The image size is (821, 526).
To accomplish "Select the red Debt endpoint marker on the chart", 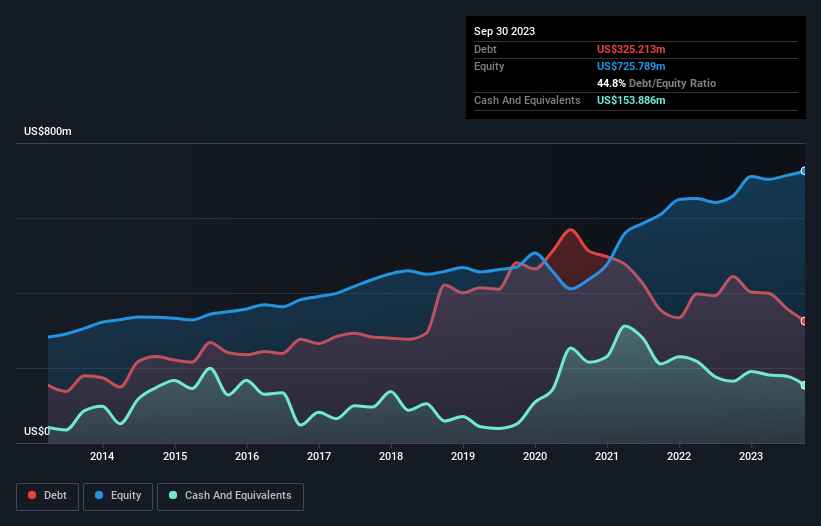I will (804, 321).
